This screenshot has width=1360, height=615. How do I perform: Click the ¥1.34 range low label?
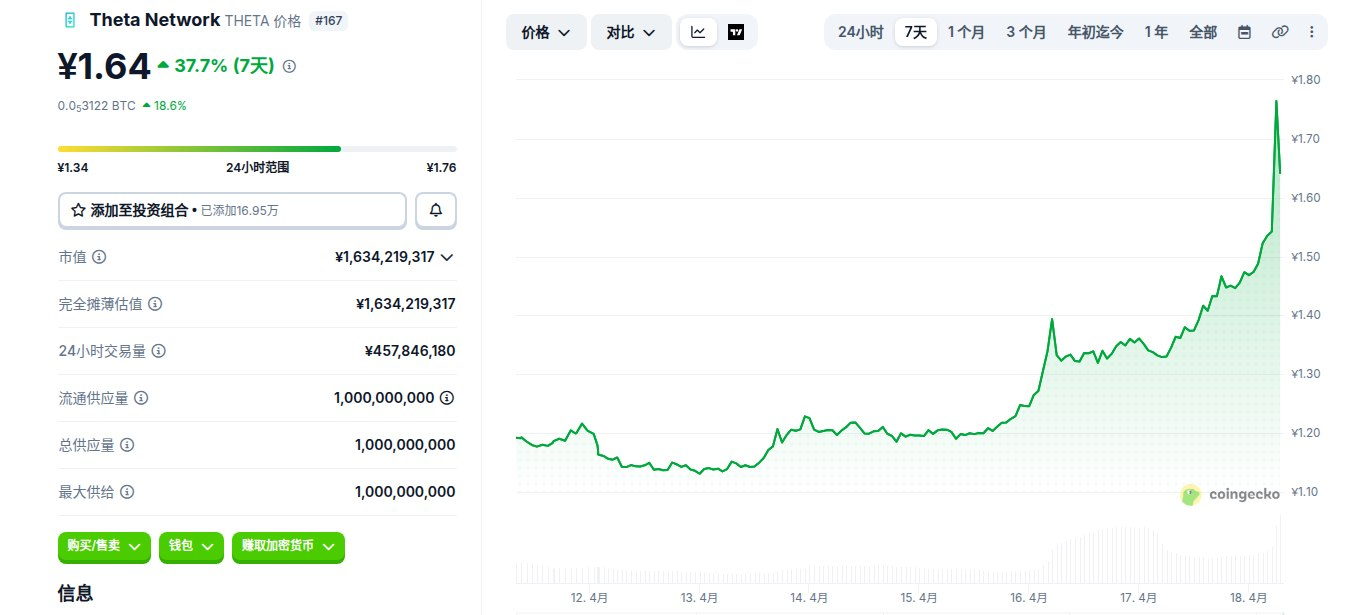point(73,168)
